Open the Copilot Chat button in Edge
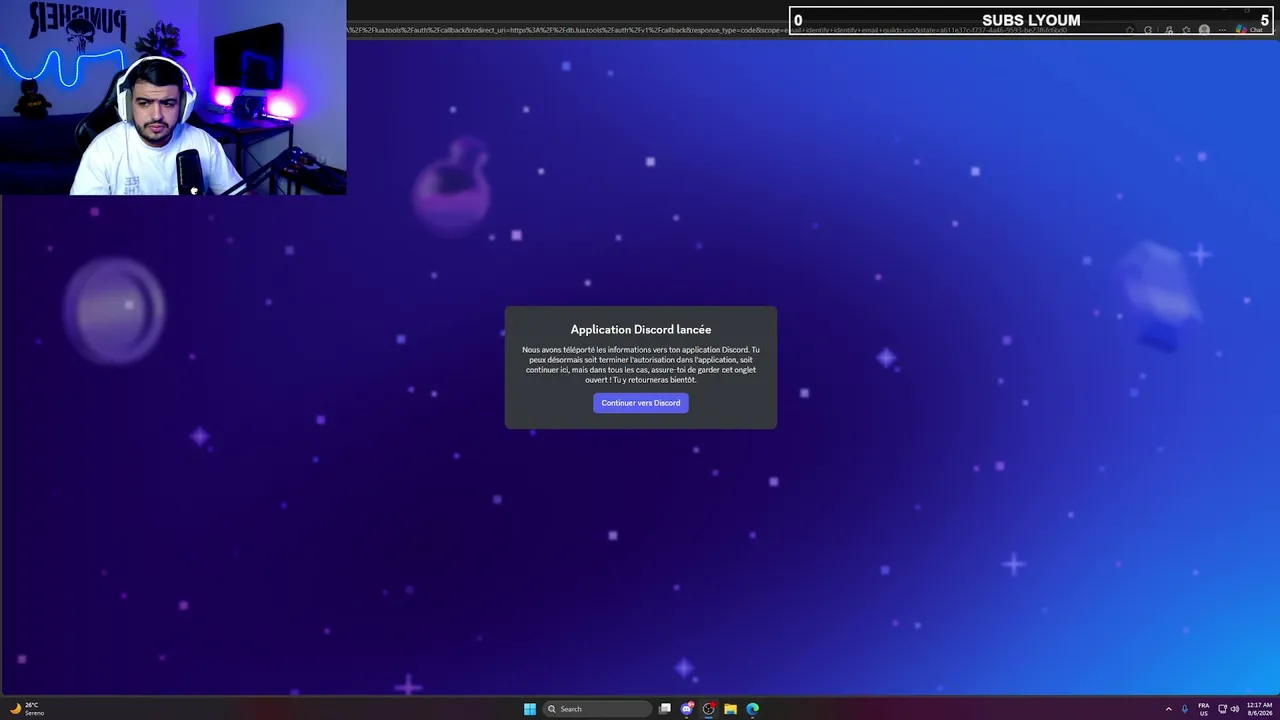Screen dimensions: 1280x720 (x=1250, y=30)
